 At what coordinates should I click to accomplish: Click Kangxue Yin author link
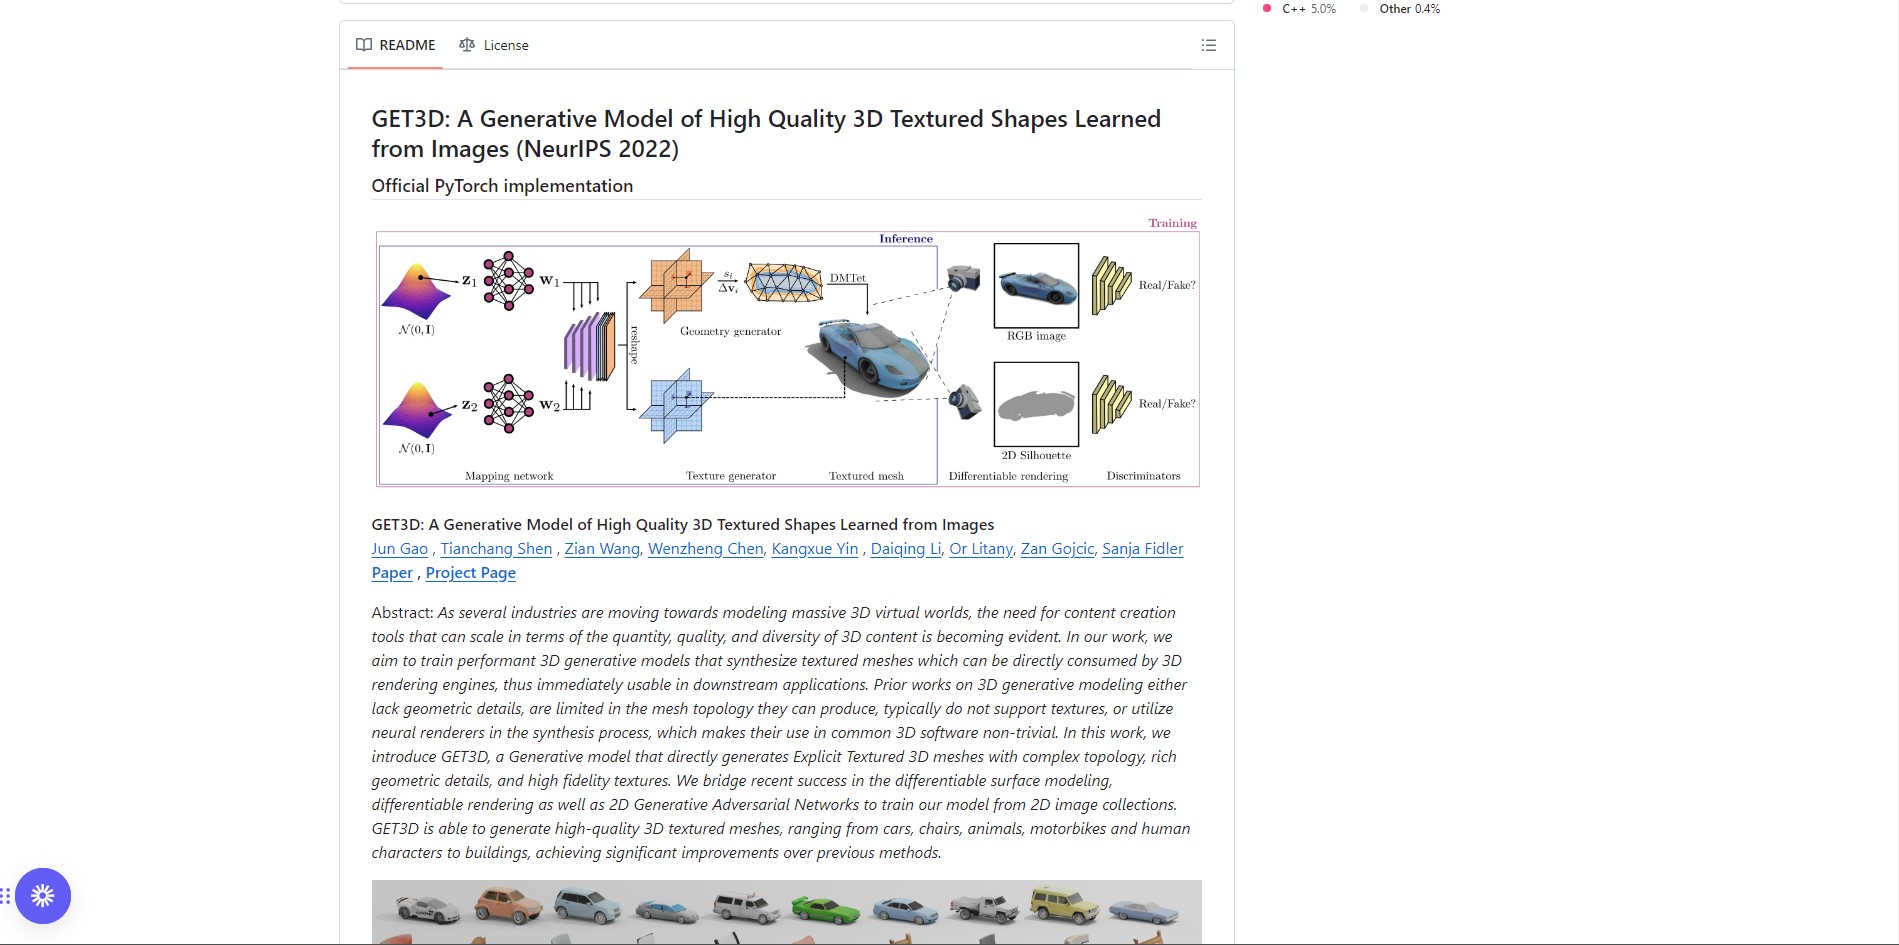[x=815, y=549]
